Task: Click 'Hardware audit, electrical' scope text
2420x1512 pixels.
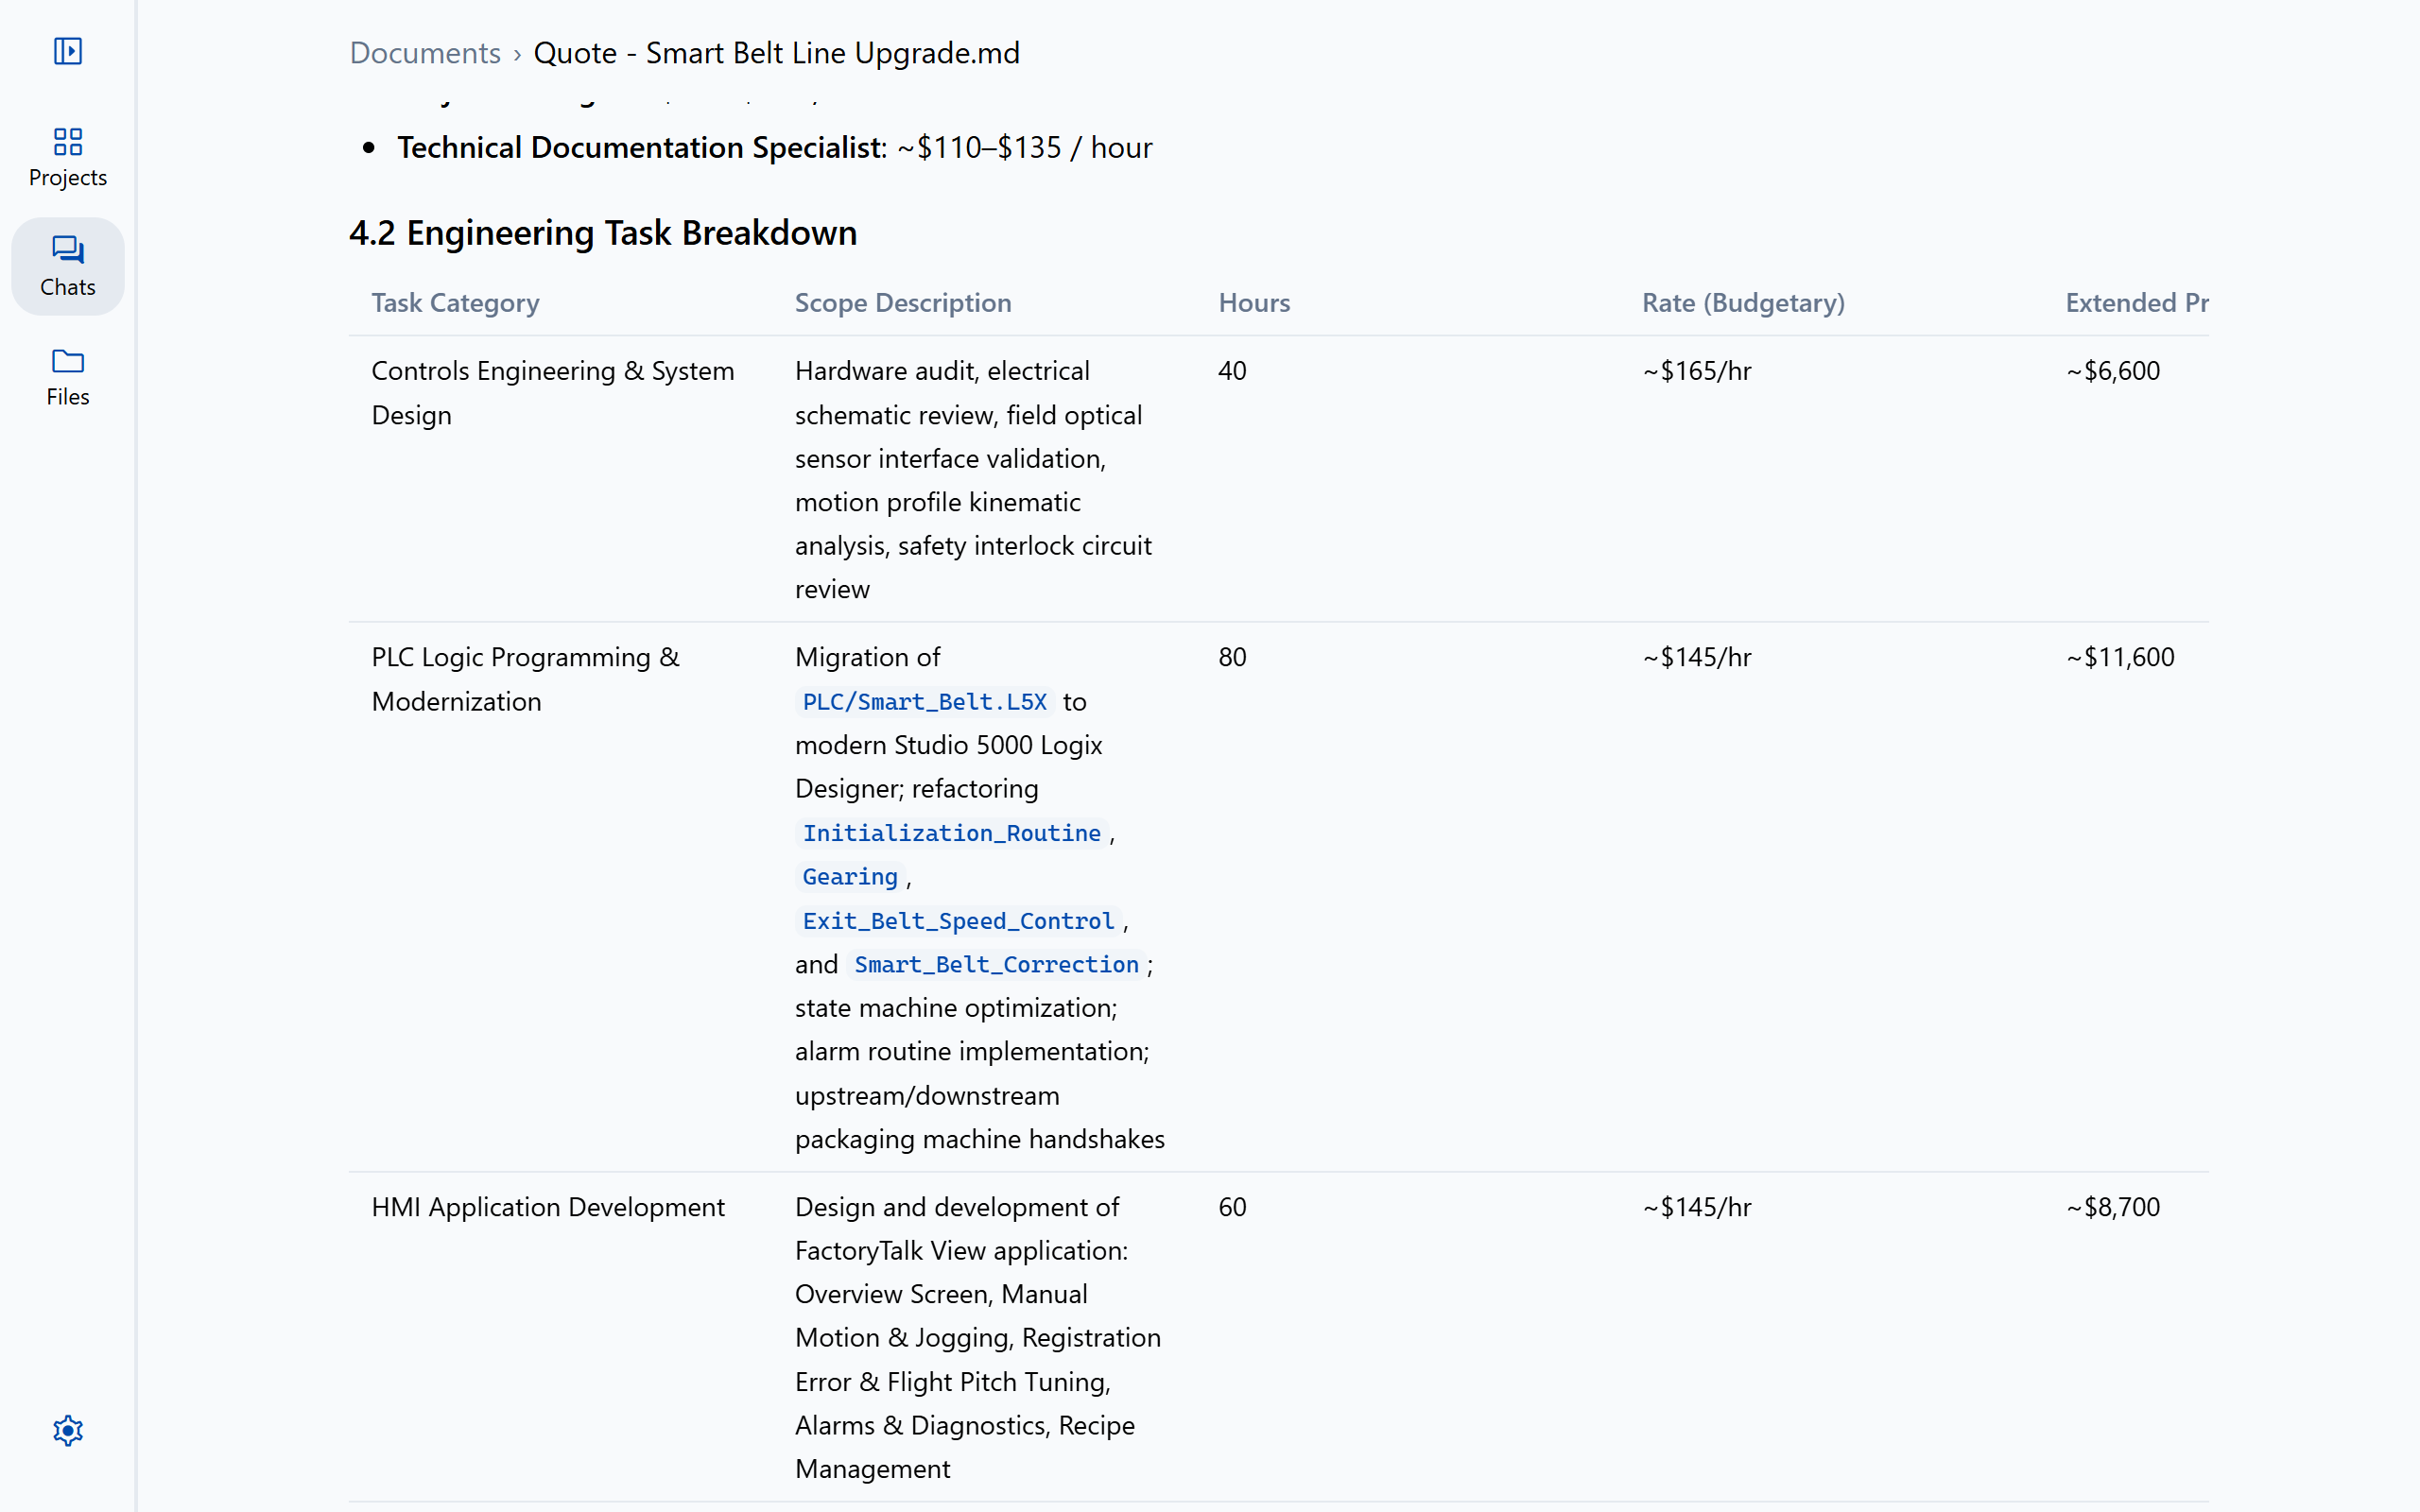Action: pos(942,371)
